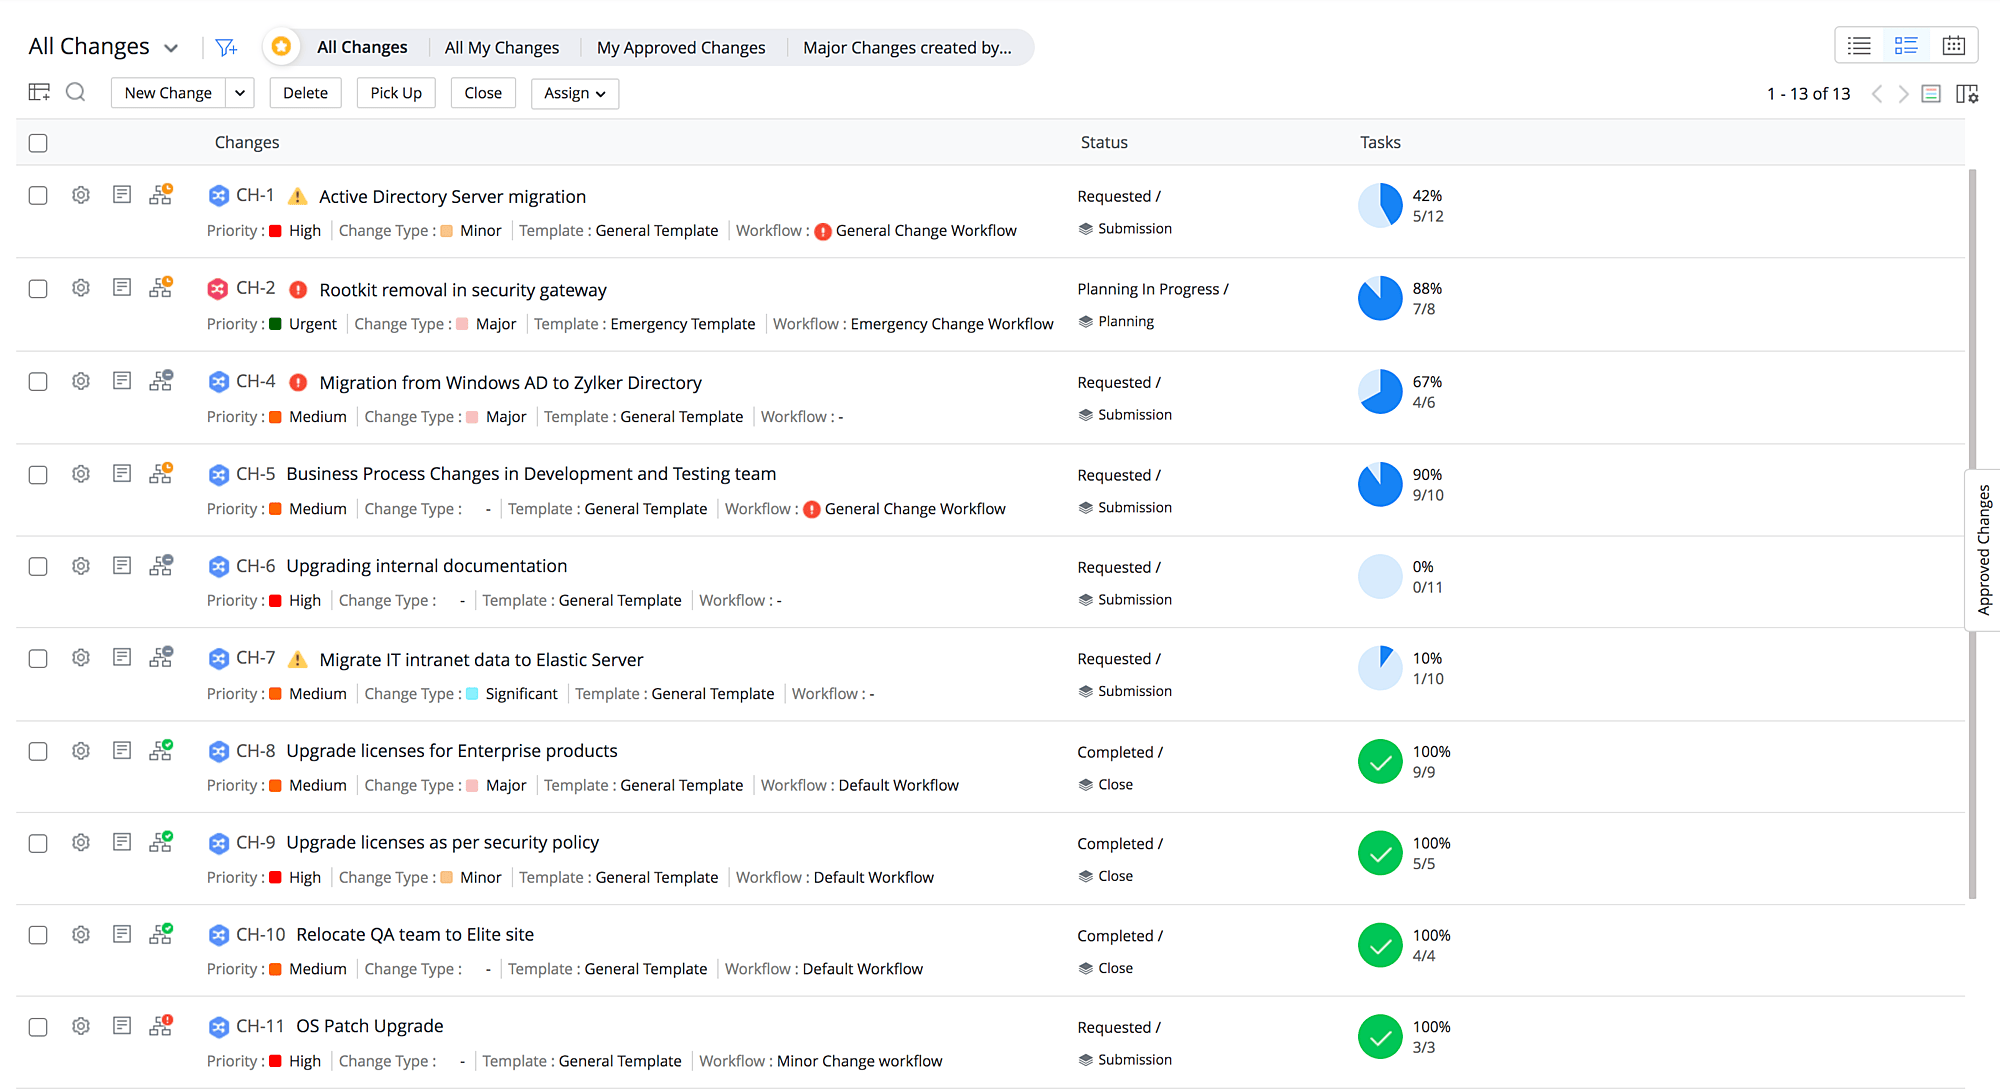2000x1092 pixels.
Task: Switch to All My Changes tab
Action: [x=501, y=47]
